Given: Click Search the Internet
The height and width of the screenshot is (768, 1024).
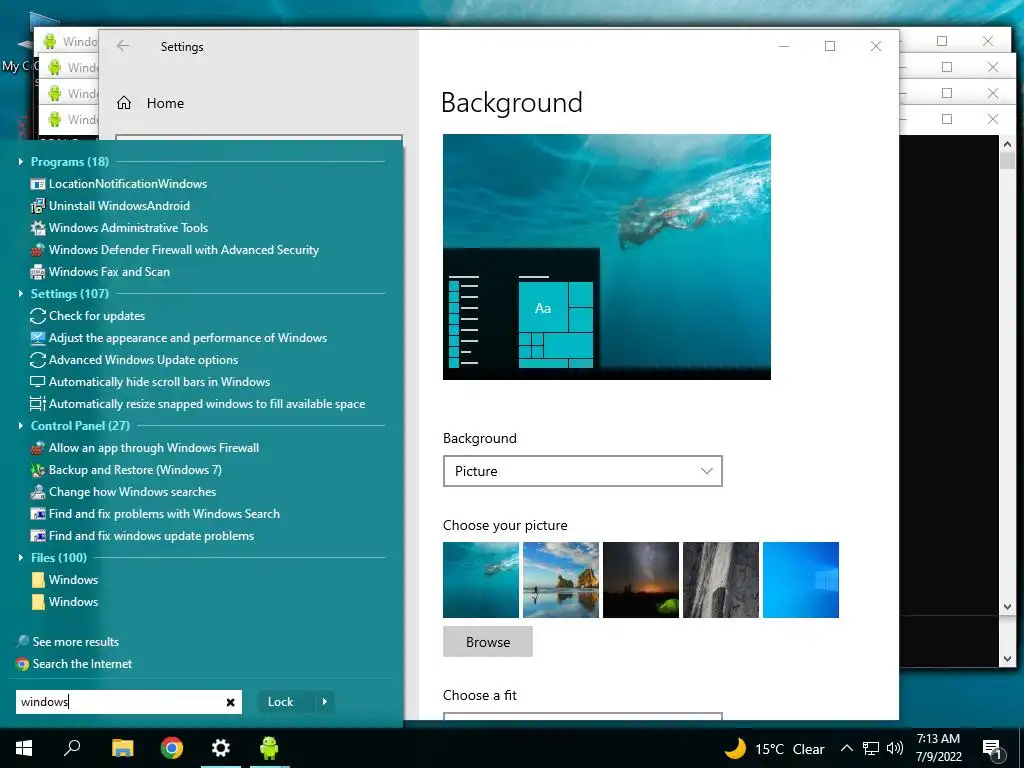Looking at the screenshot, I should pos(74,664).
